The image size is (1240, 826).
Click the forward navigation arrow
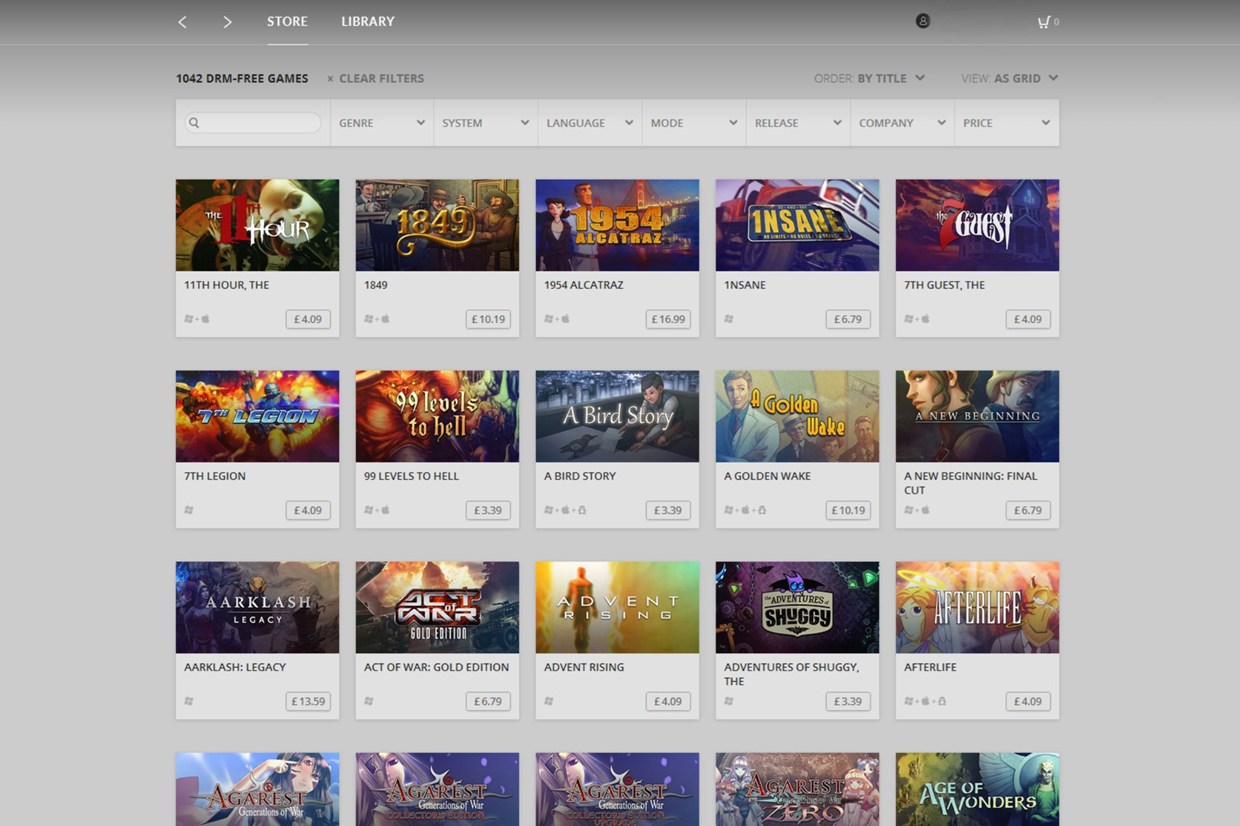227,21
